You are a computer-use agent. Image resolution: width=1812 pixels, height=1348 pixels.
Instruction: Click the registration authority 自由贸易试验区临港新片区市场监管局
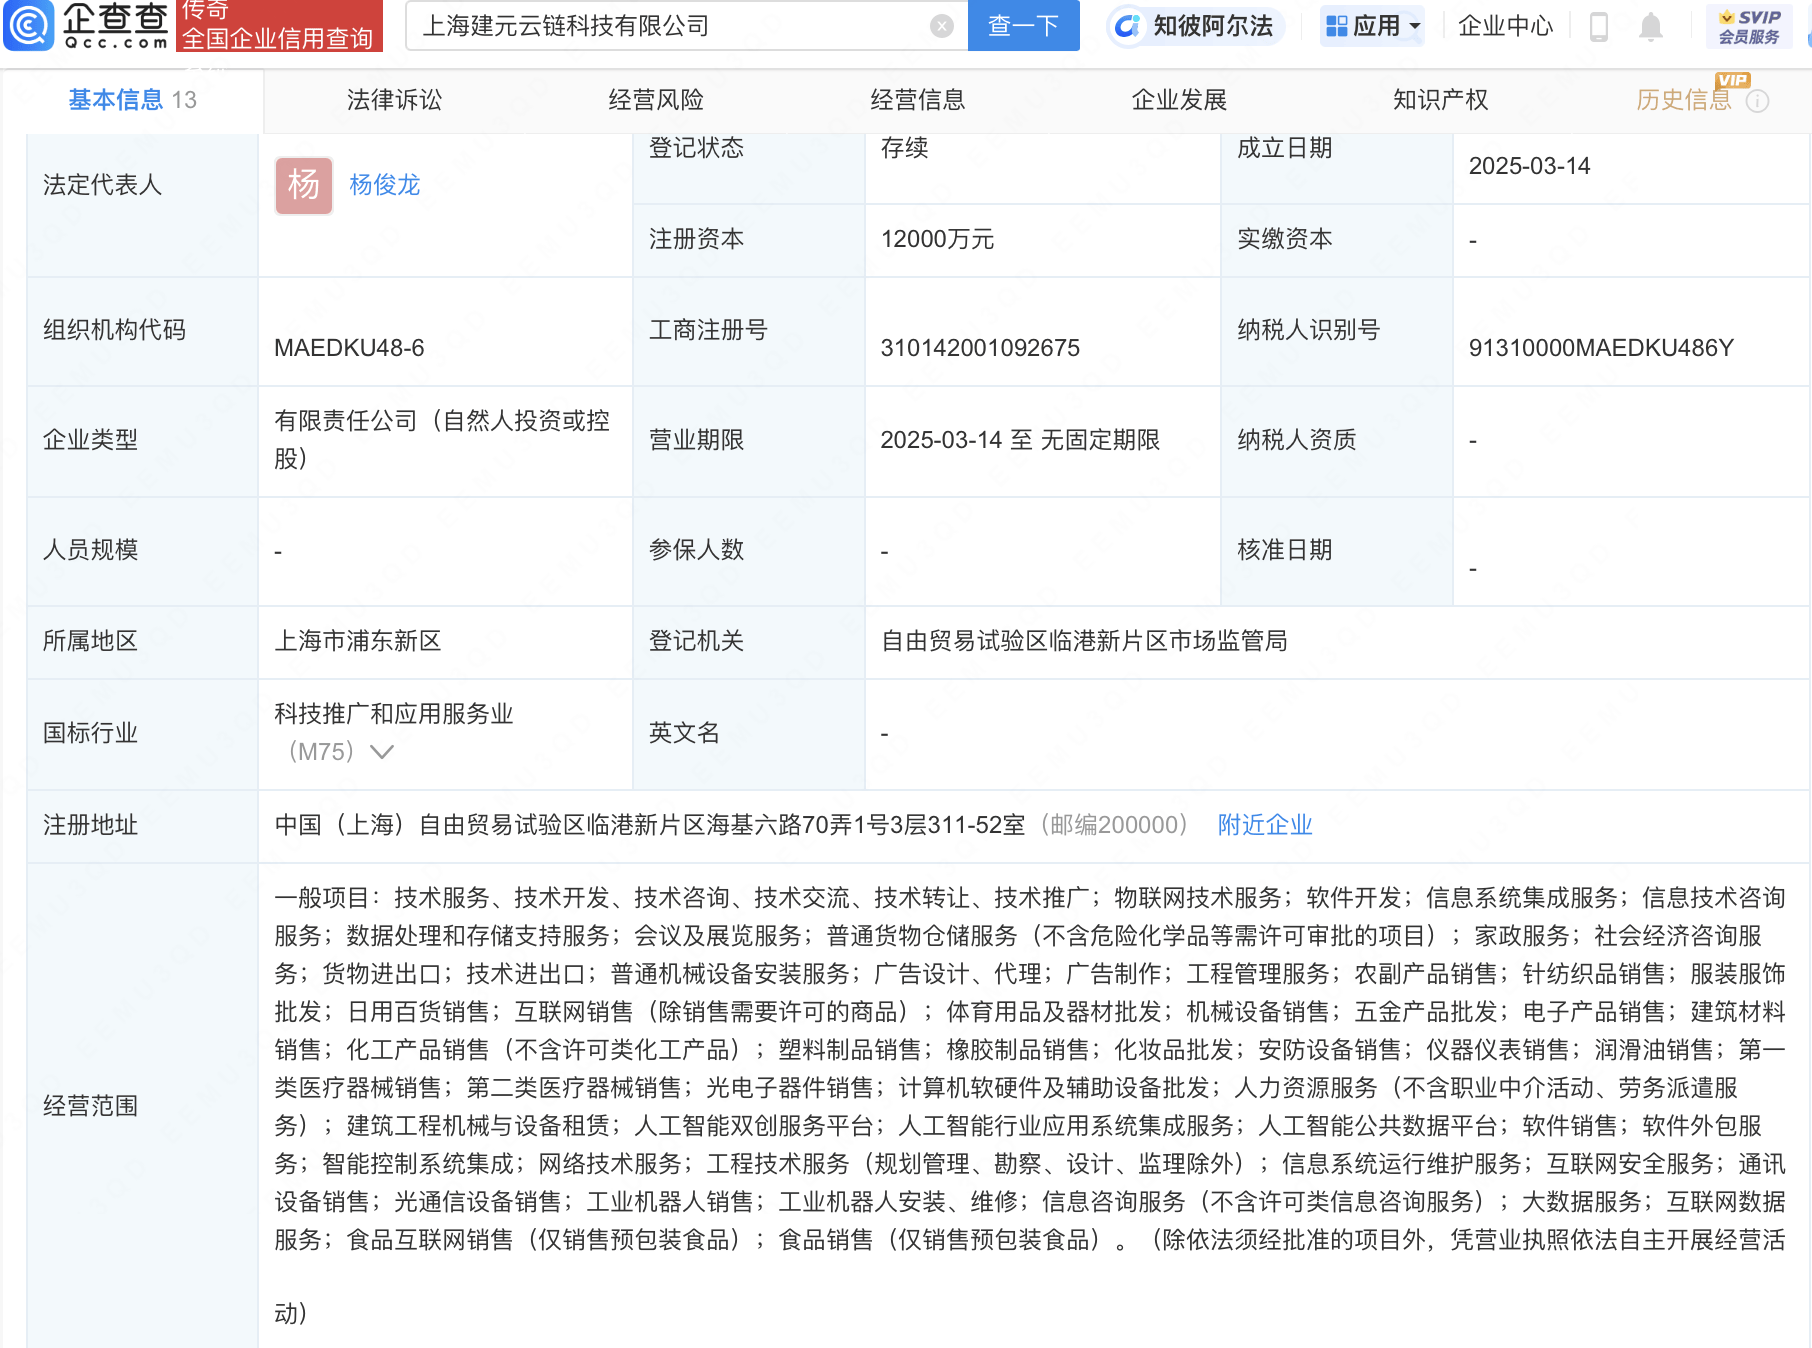click(x=1084, y=641)
